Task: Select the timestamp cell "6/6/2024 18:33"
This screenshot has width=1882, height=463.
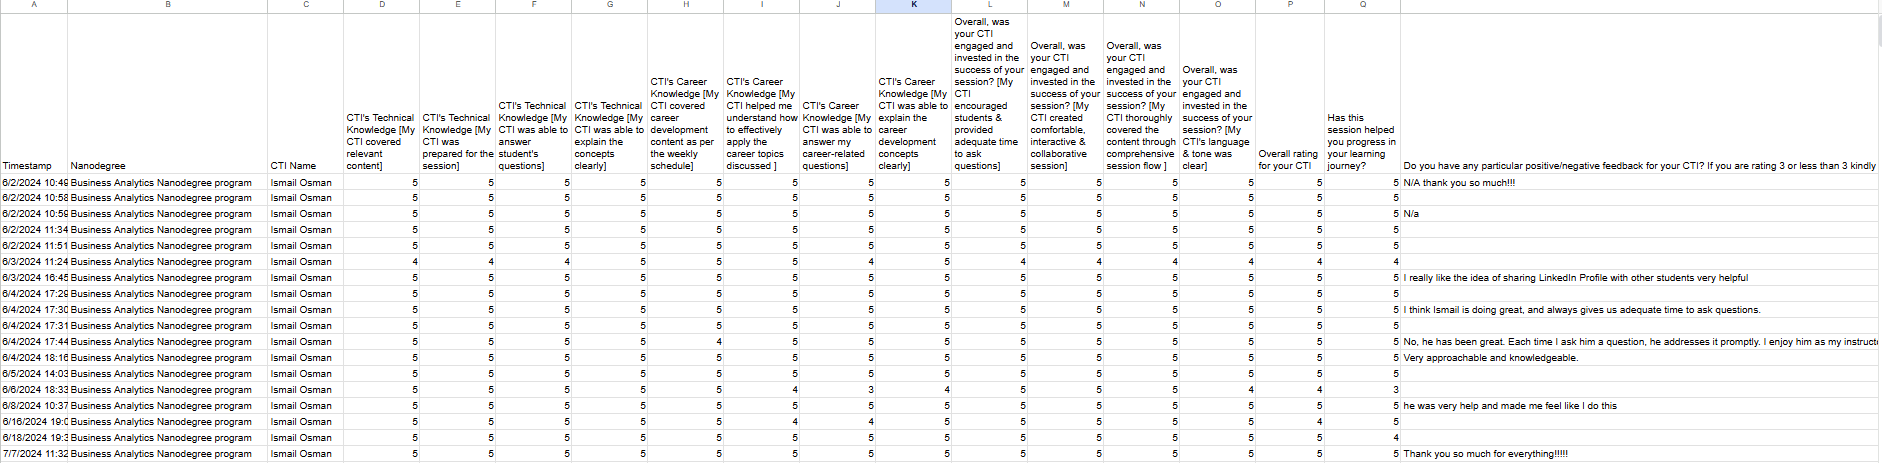Action: [x=34, y=390]
